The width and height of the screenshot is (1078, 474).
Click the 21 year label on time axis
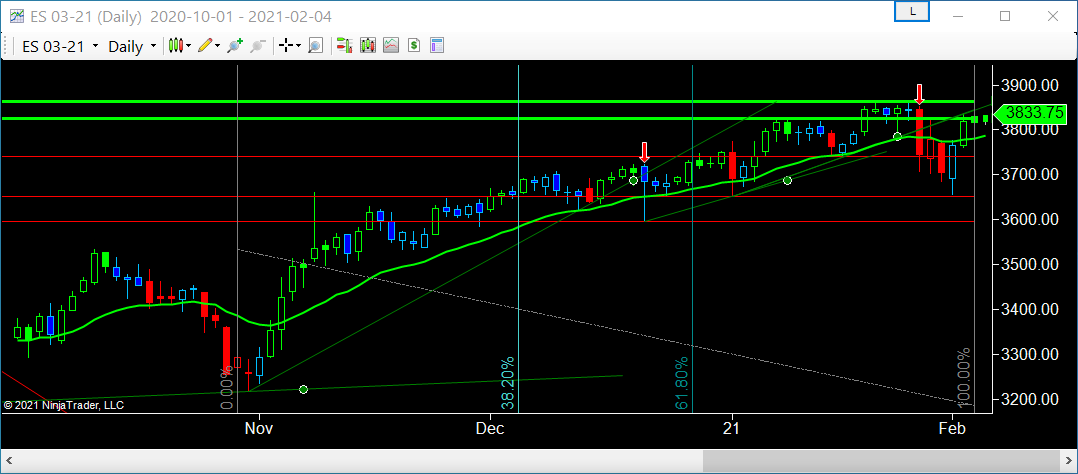coord(732,429)
